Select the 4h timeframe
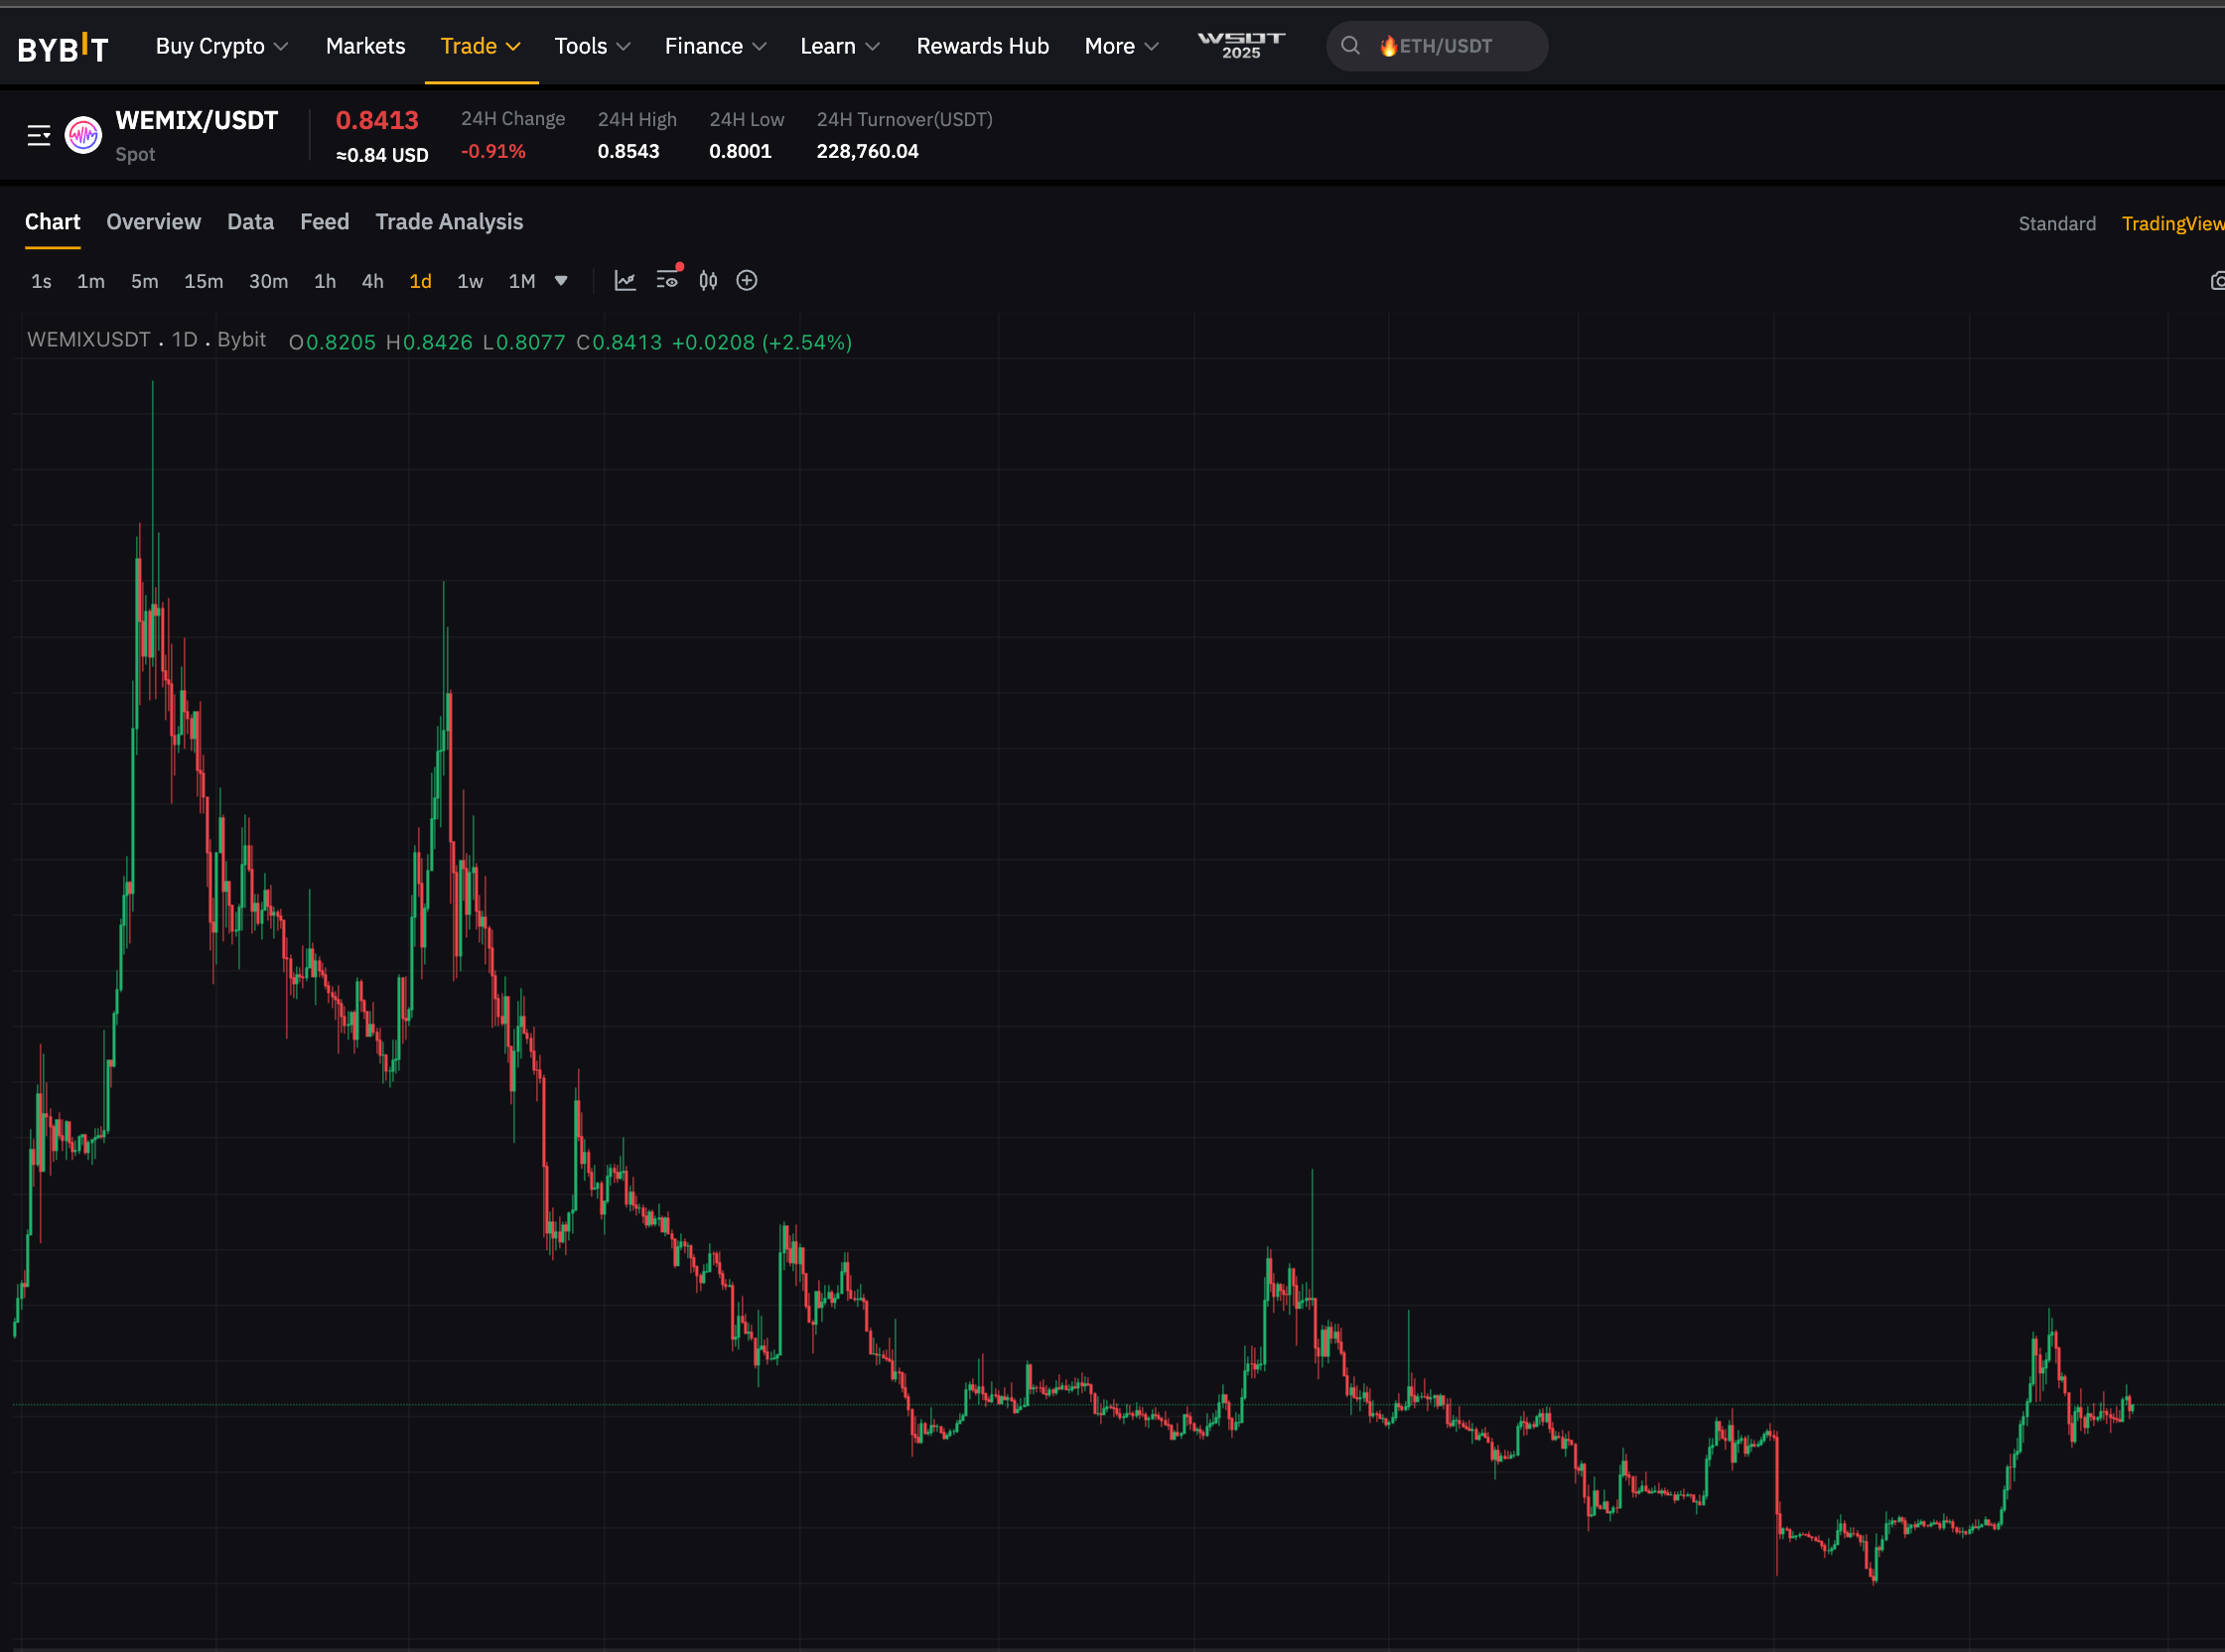2225x1652 pixels. (x=372, y=281)
